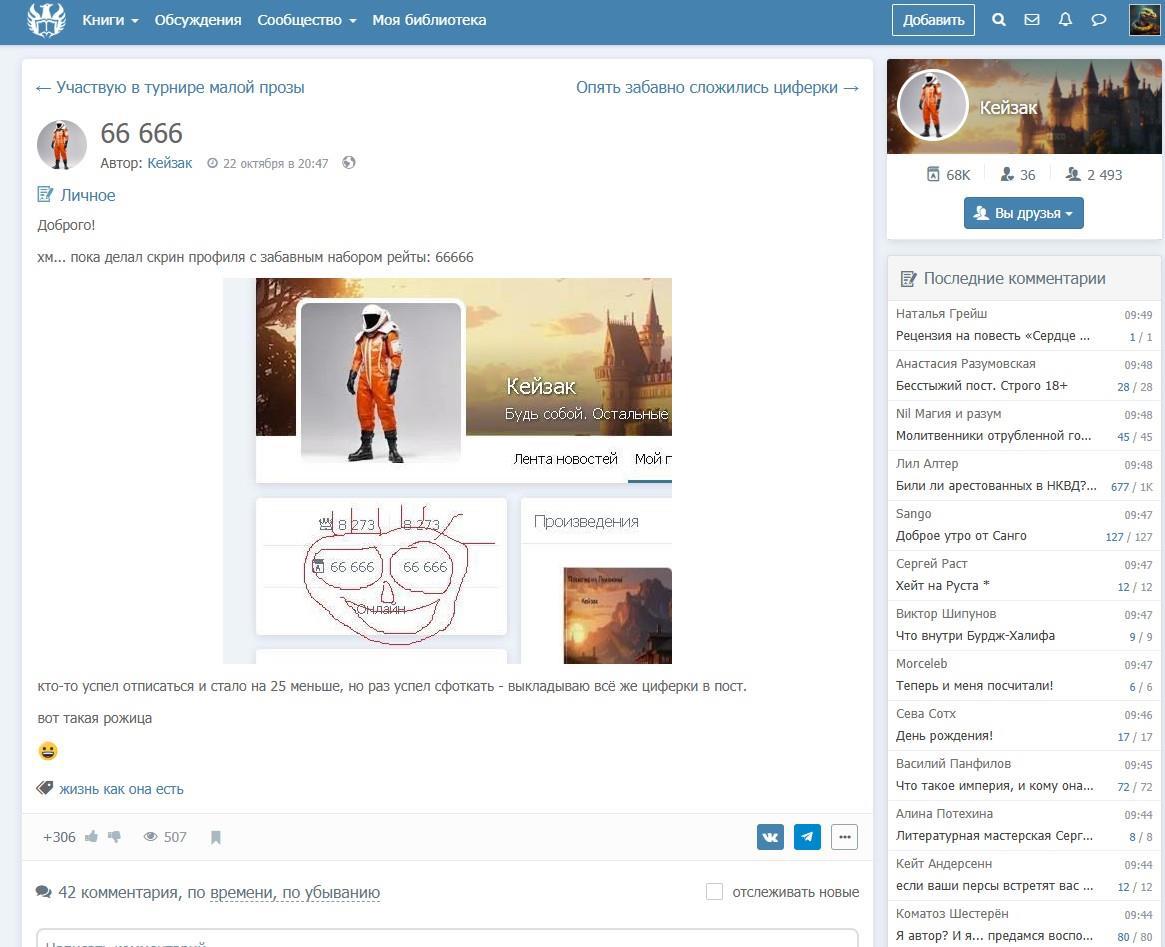This screenshot has width=1165, height=947.
Task: Follow the 'жизнь как она есть' tag link
Action: (x=121, y=789)
